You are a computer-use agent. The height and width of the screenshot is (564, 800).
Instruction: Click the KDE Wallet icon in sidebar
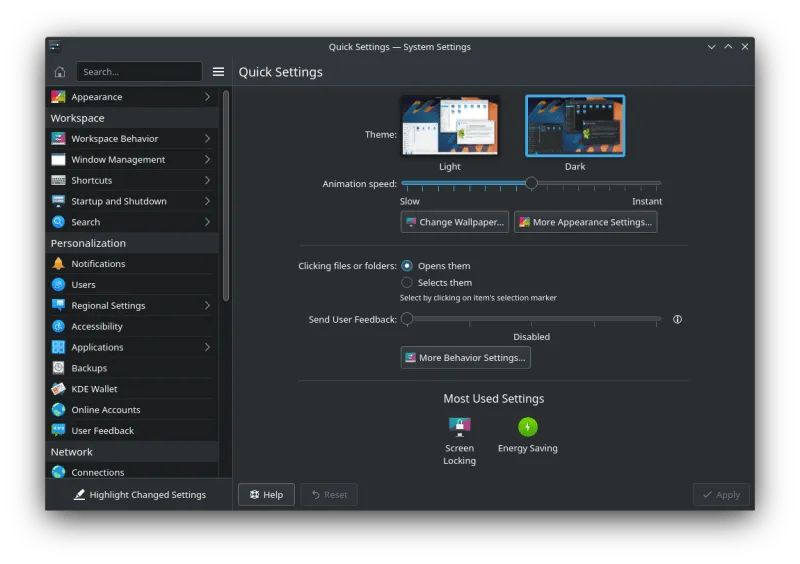point(59,389)
